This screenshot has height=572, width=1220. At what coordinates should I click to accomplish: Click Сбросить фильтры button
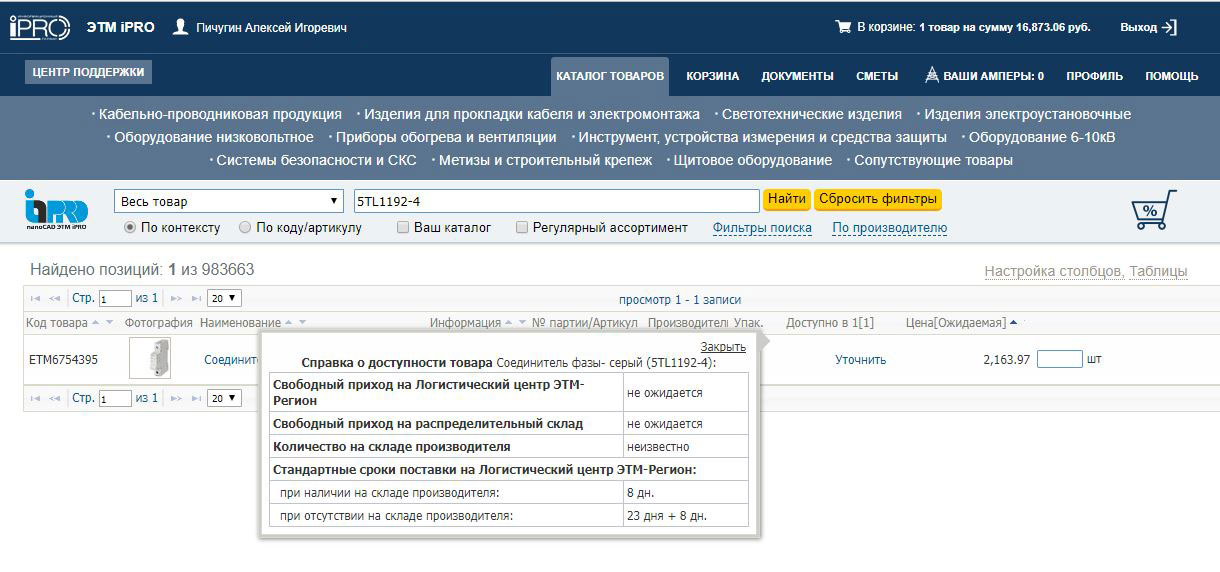pos(878,200)
